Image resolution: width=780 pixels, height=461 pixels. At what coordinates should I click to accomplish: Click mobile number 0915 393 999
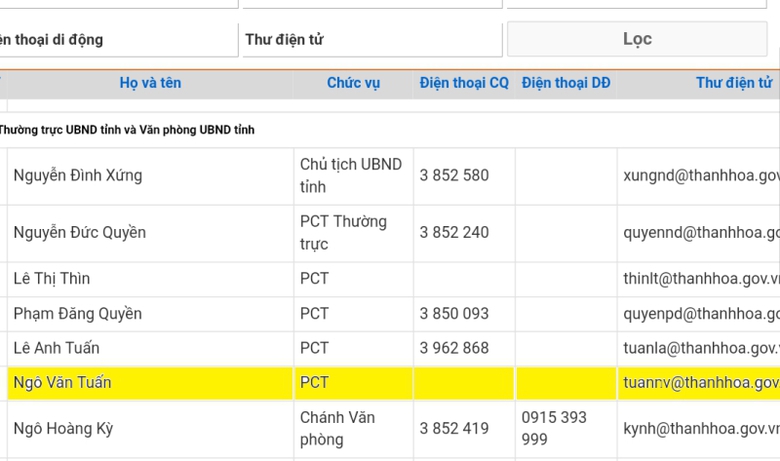554,428
